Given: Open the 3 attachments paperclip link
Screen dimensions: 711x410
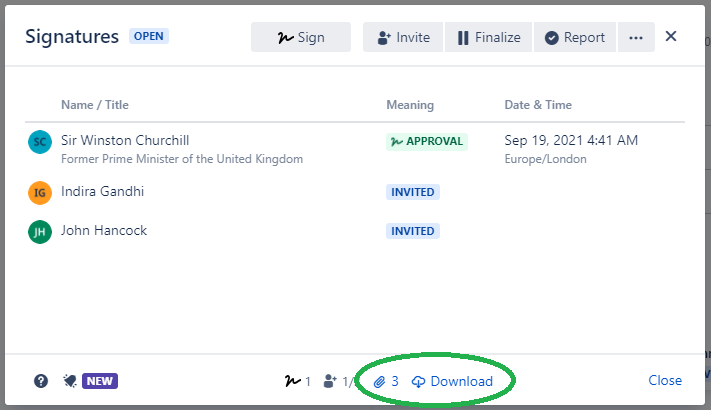Looking at the screenshot, I should tap(386, 381).
